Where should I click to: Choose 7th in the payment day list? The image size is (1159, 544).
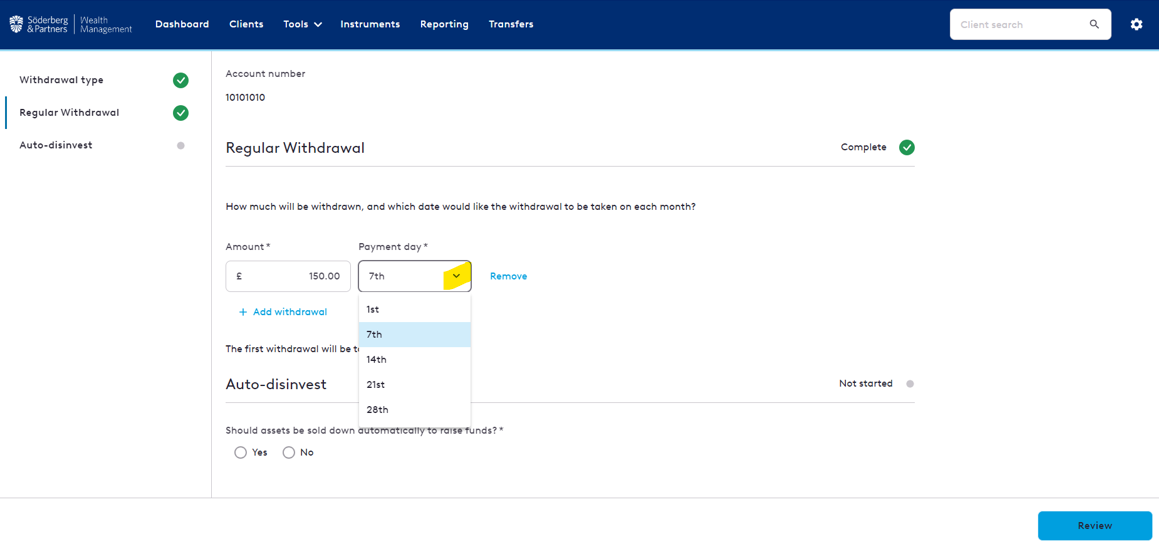pyautogui.click(x=415, y=335)
